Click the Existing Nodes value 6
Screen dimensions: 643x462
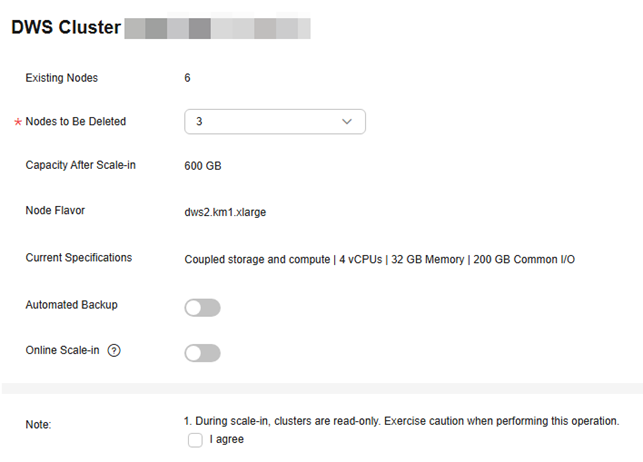point(187,78)
